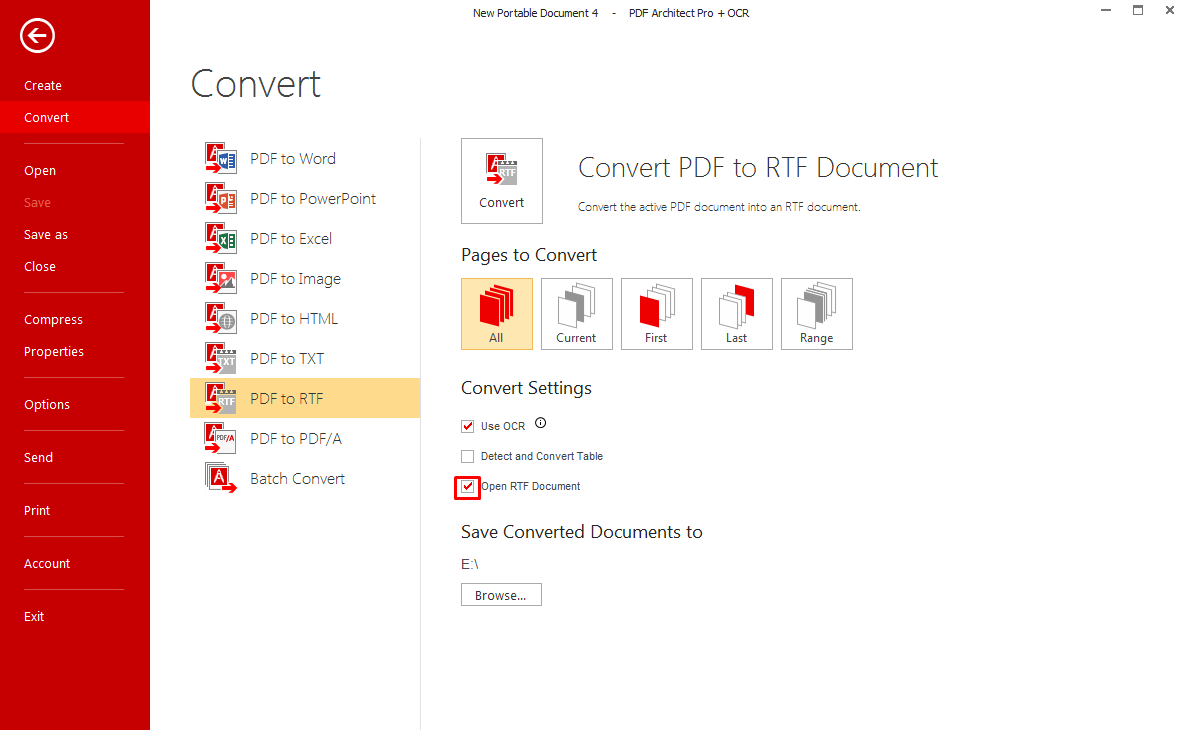Maximize the PDF Architect window
Image resolution: width=1183 pixels, height=730 pixels.
pos(1138,11)
